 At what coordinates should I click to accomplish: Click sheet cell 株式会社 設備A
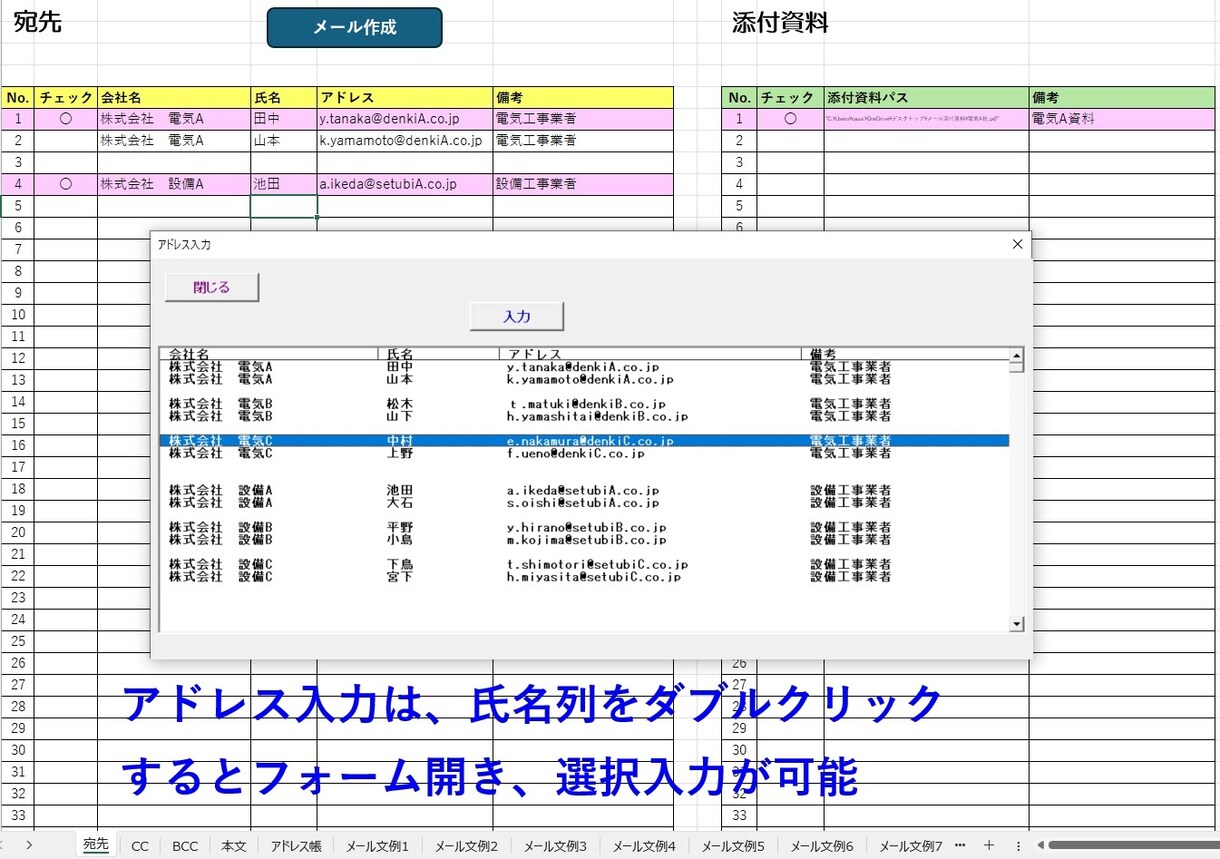point(174,184)
